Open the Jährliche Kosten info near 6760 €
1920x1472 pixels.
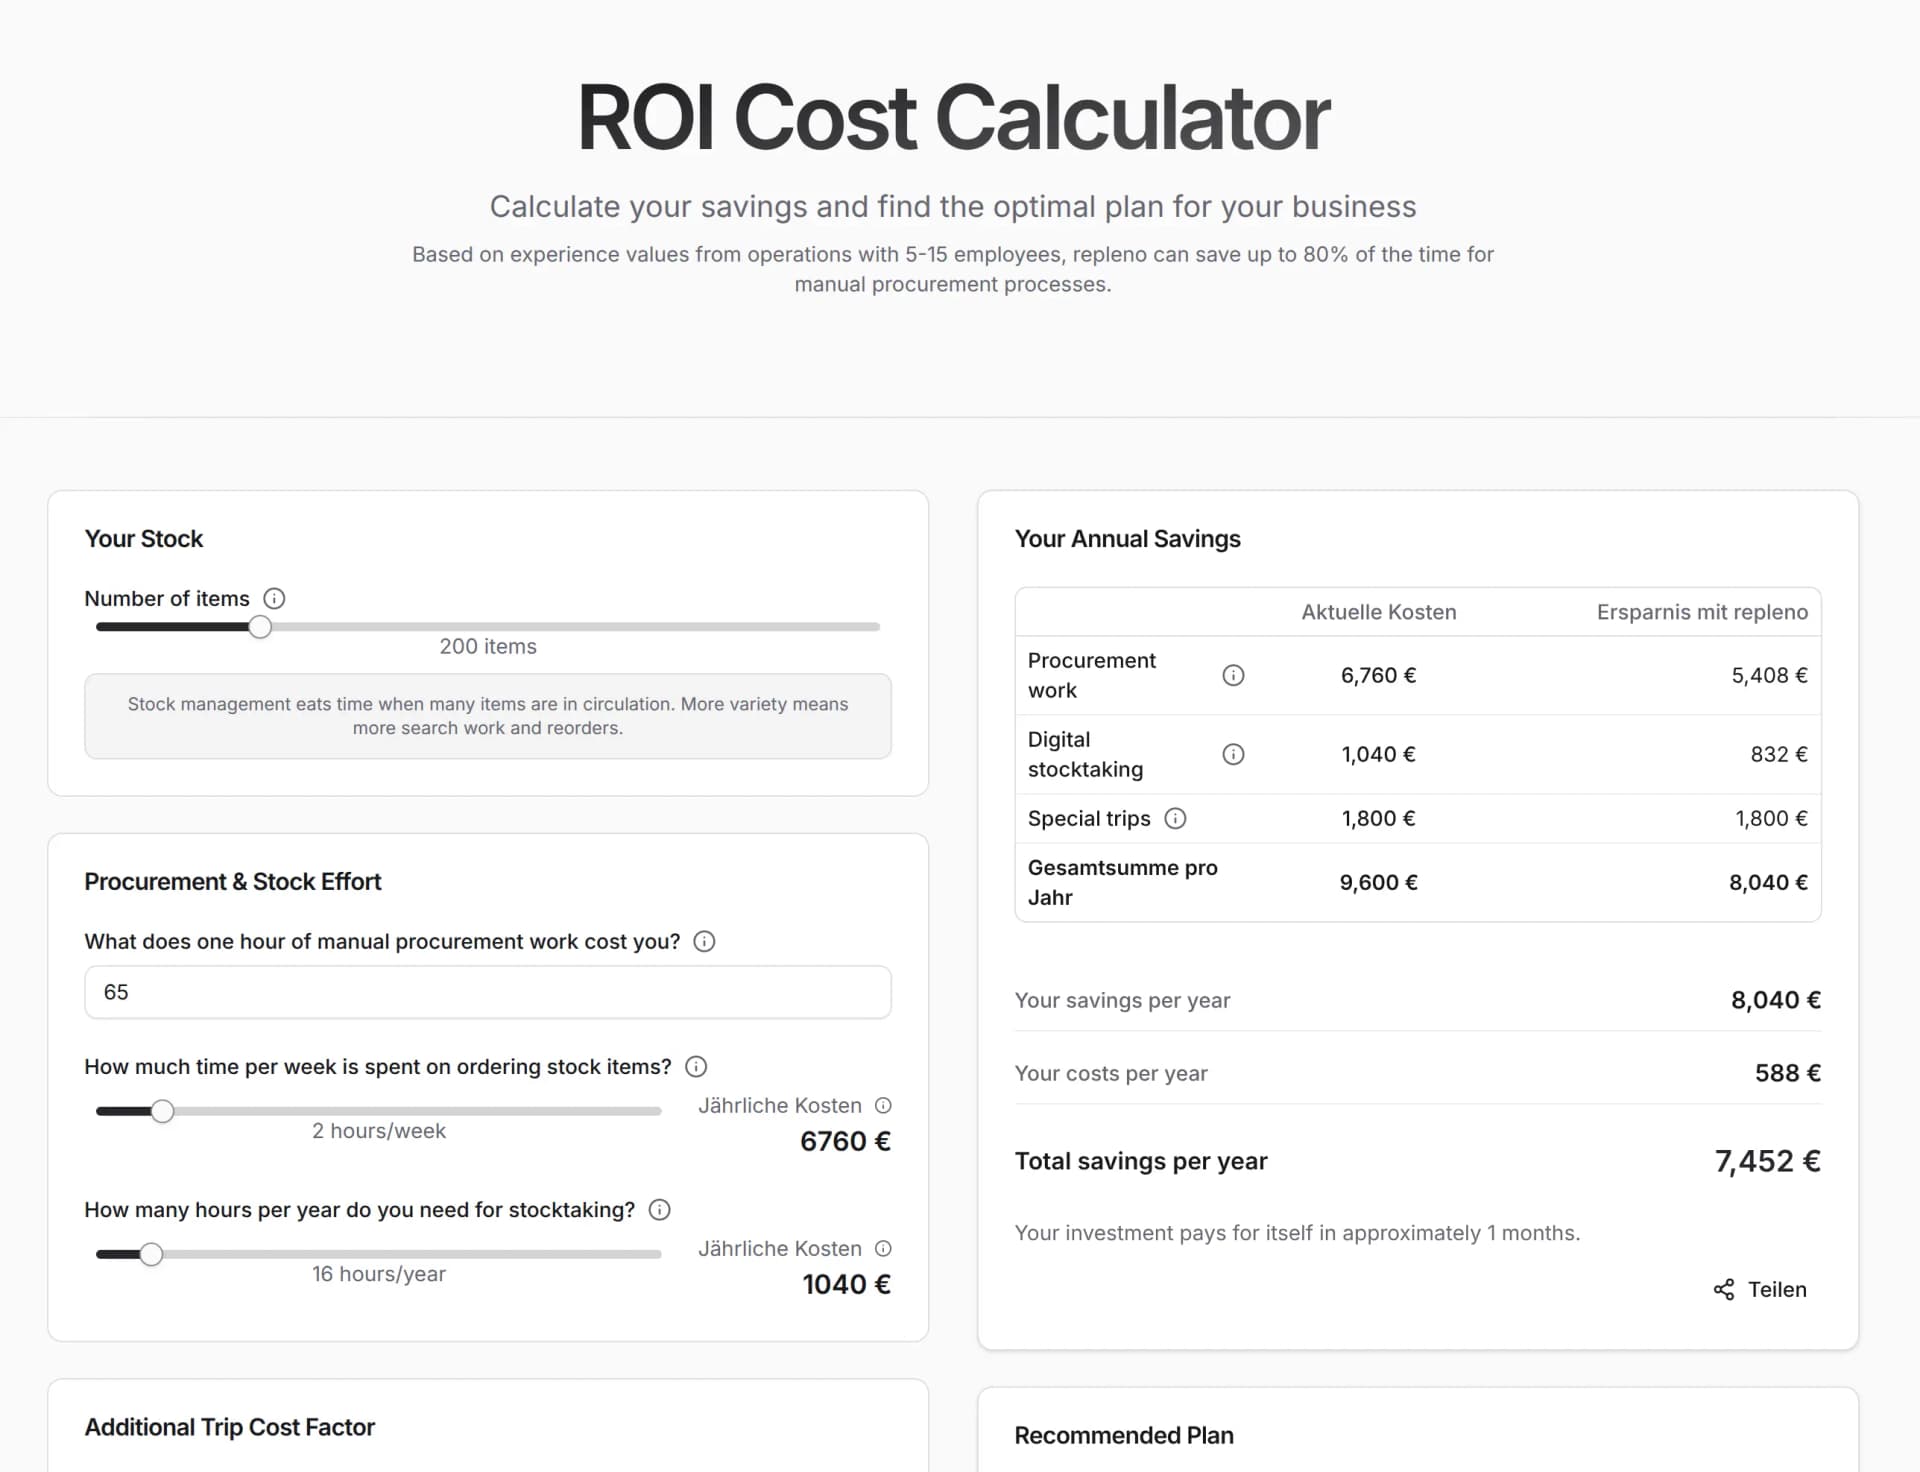(x=883, y=1106)
